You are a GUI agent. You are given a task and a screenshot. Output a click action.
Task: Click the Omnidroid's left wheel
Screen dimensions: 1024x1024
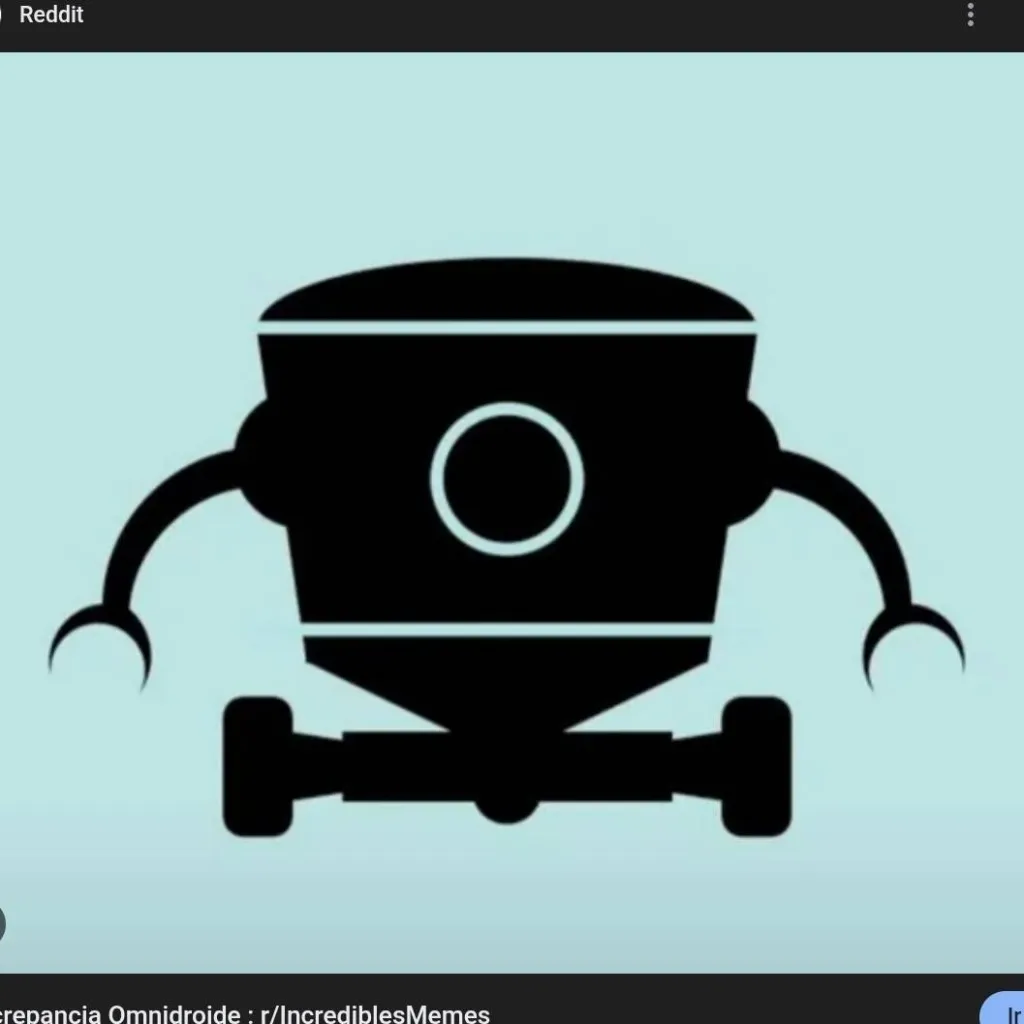[x=255, y=765]
